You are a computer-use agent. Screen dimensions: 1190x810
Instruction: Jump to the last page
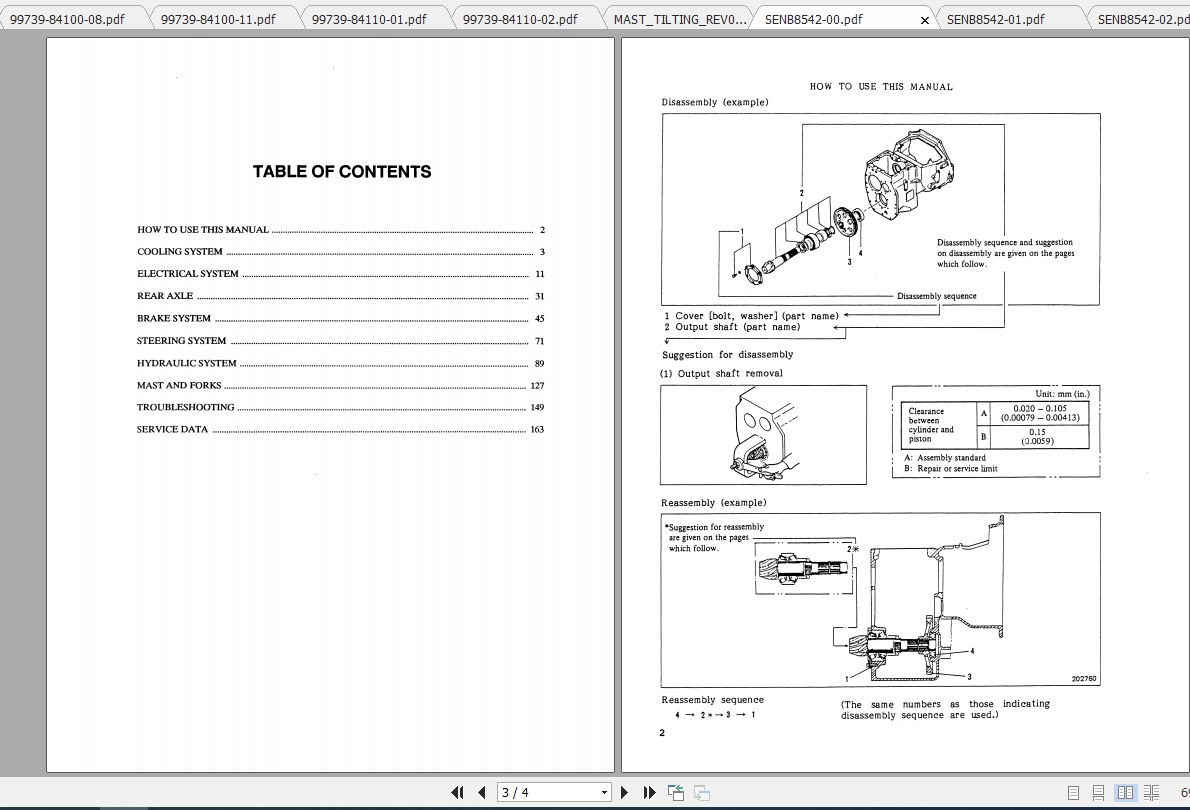pyautogui.click(x=649, y=792)
